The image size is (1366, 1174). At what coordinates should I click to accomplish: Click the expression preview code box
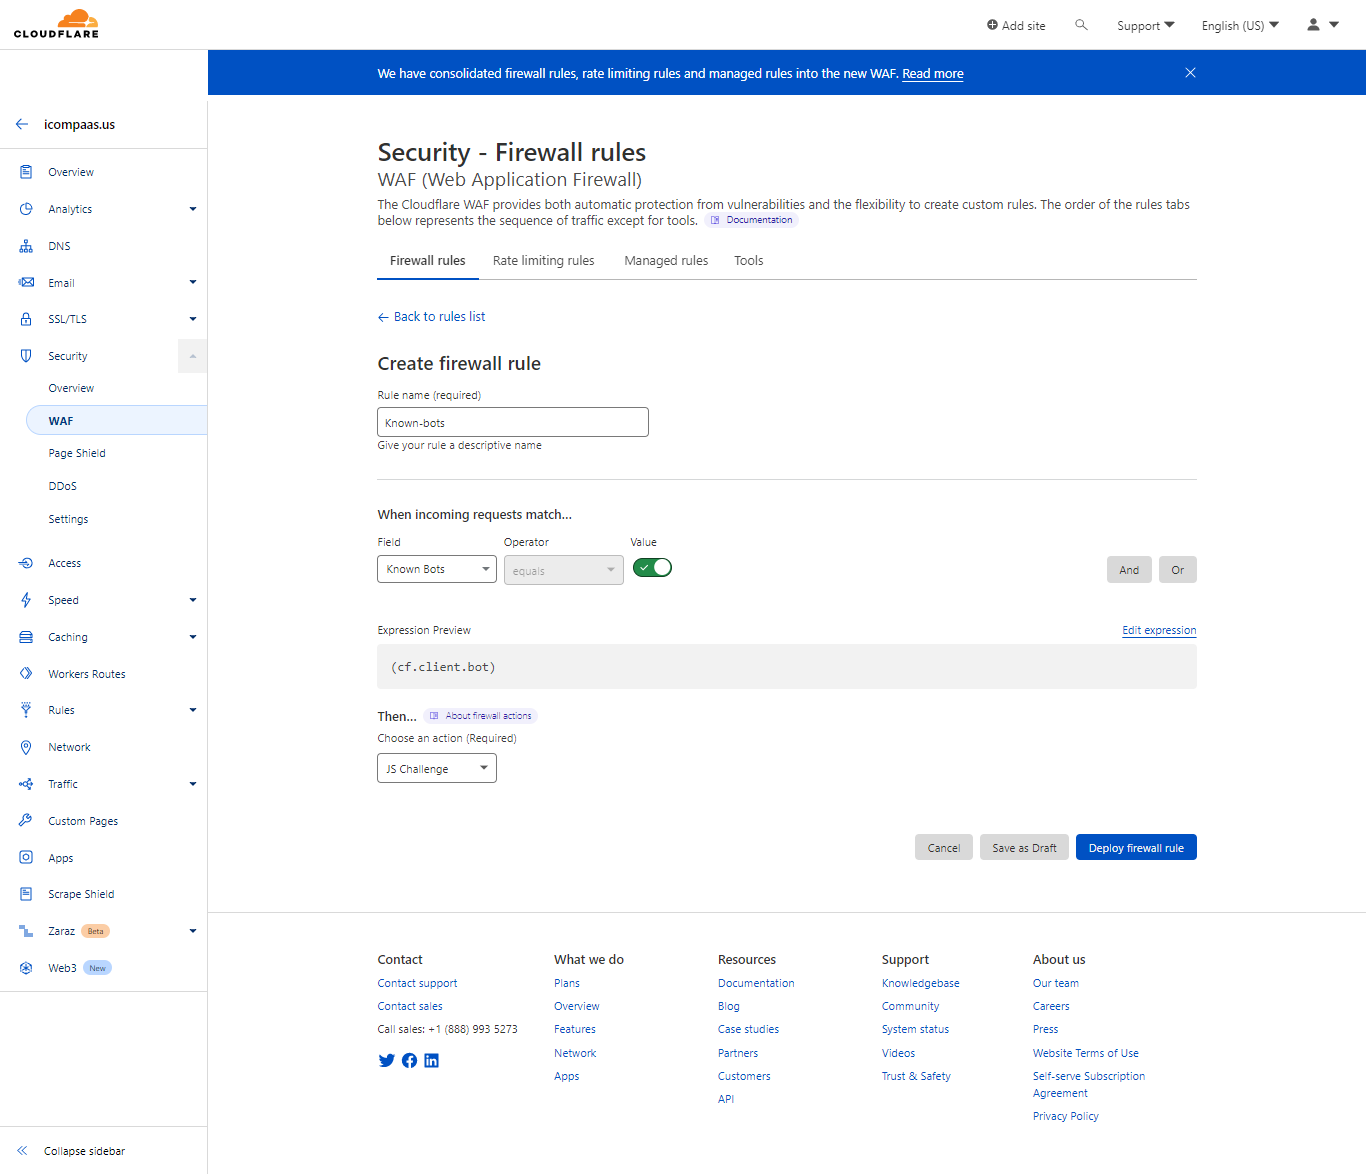coord(787,666)
